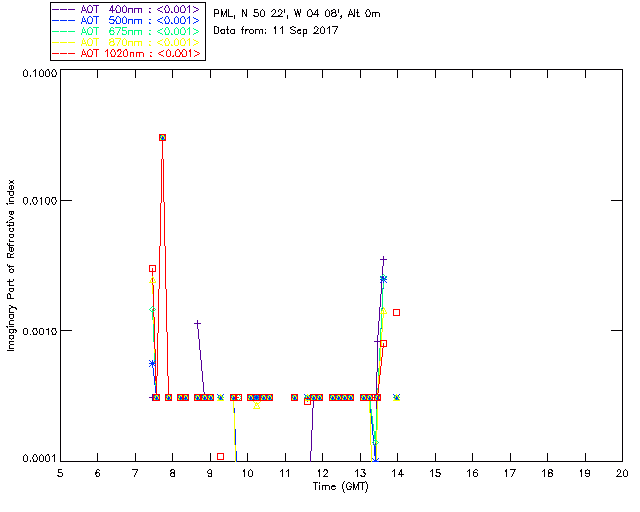Click the x-axis tick label 14
This screenshot has height=512, width=640.
398,473
